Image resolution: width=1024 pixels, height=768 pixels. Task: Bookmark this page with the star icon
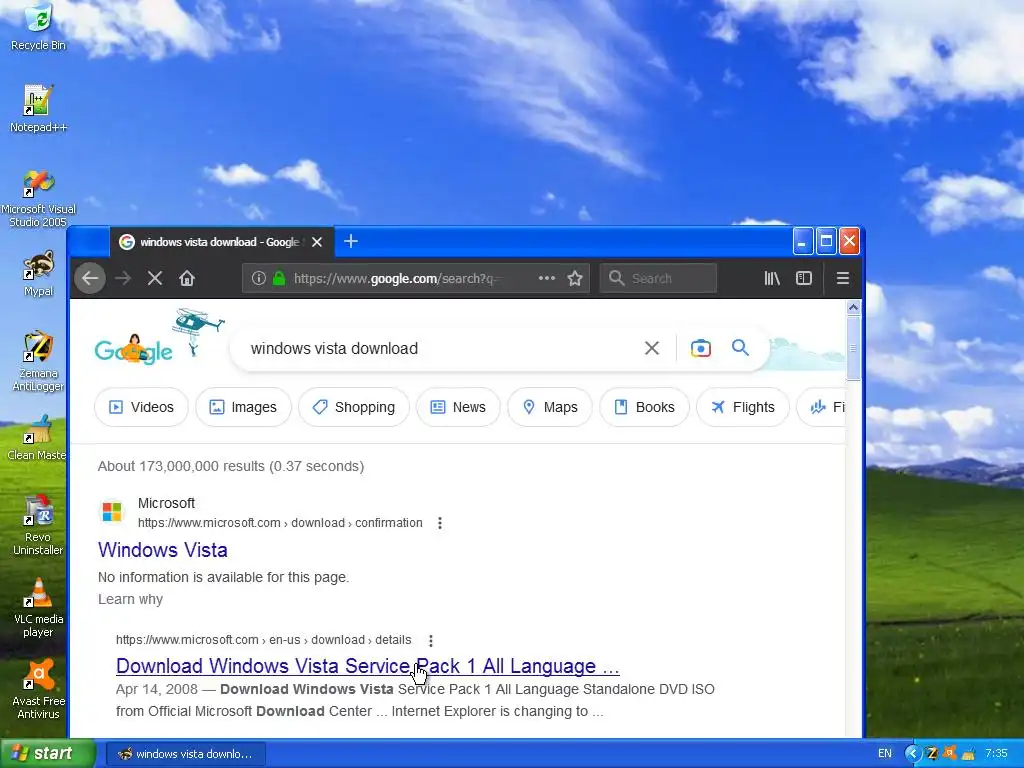tap(575, 278)
